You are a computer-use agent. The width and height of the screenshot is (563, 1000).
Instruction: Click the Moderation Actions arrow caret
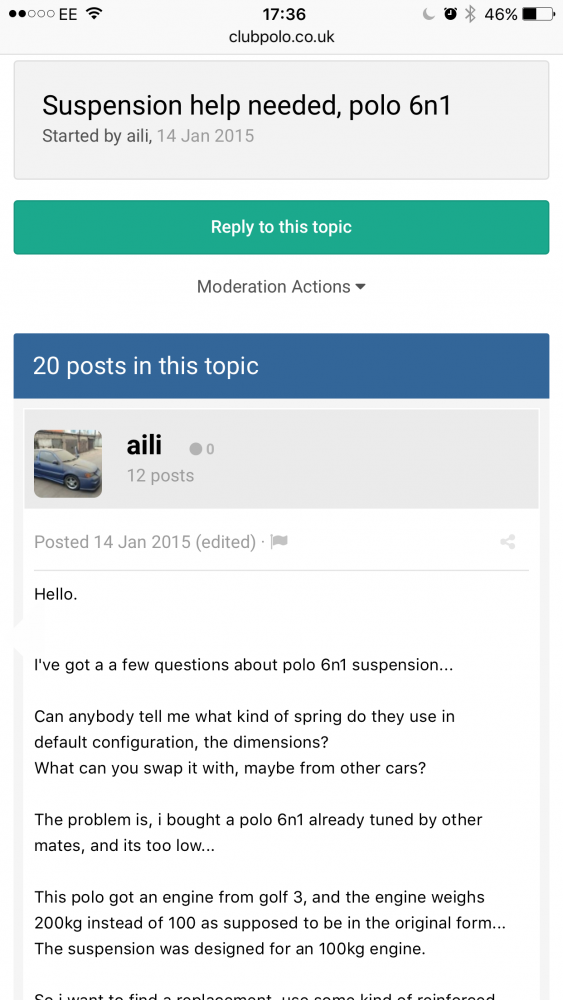click(360, 288)
